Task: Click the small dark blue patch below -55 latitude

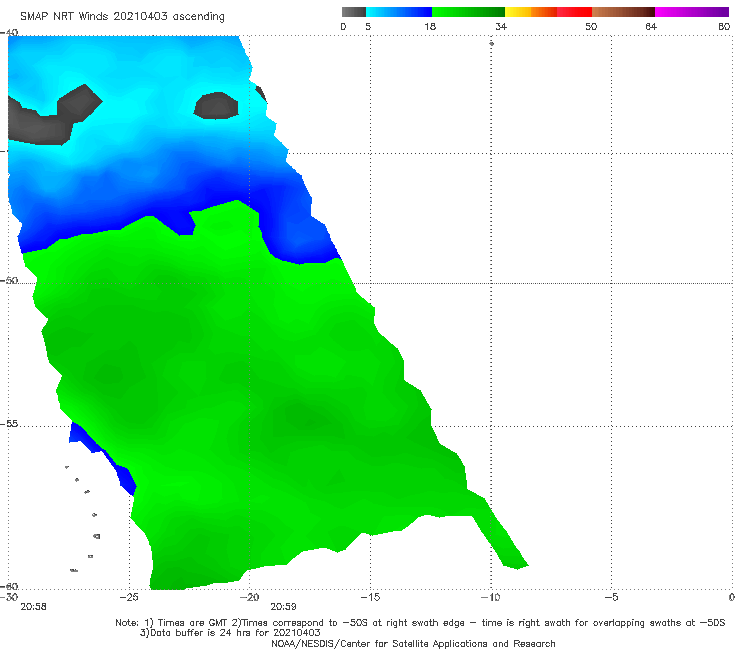Action: click(x=101, y=458)
